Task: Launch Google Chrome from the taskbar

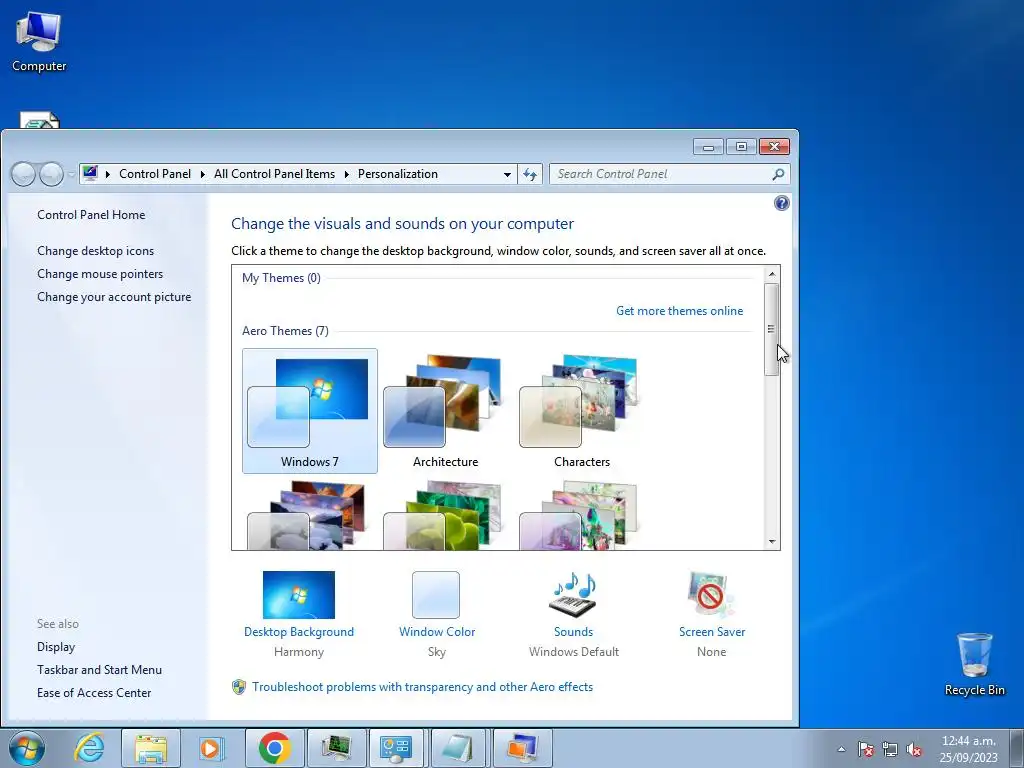Action: (274, 748)
